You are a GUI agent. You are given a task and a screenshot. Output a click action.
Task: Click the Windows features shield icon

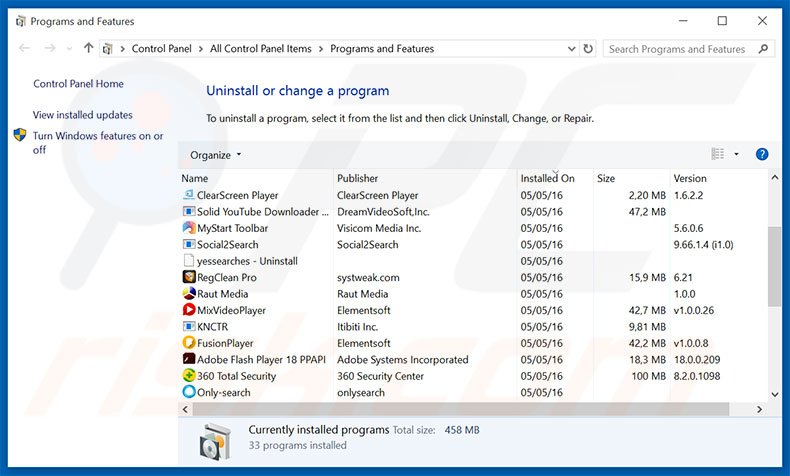coord(20,135)
